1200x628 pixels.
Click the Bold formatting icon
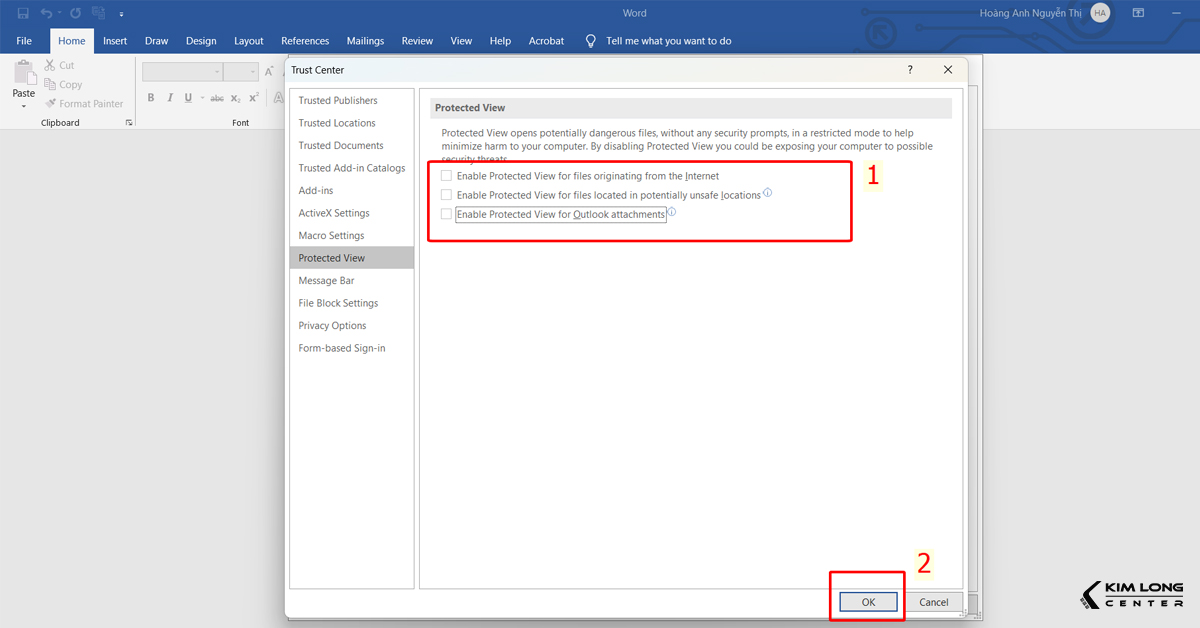[151, 98]
